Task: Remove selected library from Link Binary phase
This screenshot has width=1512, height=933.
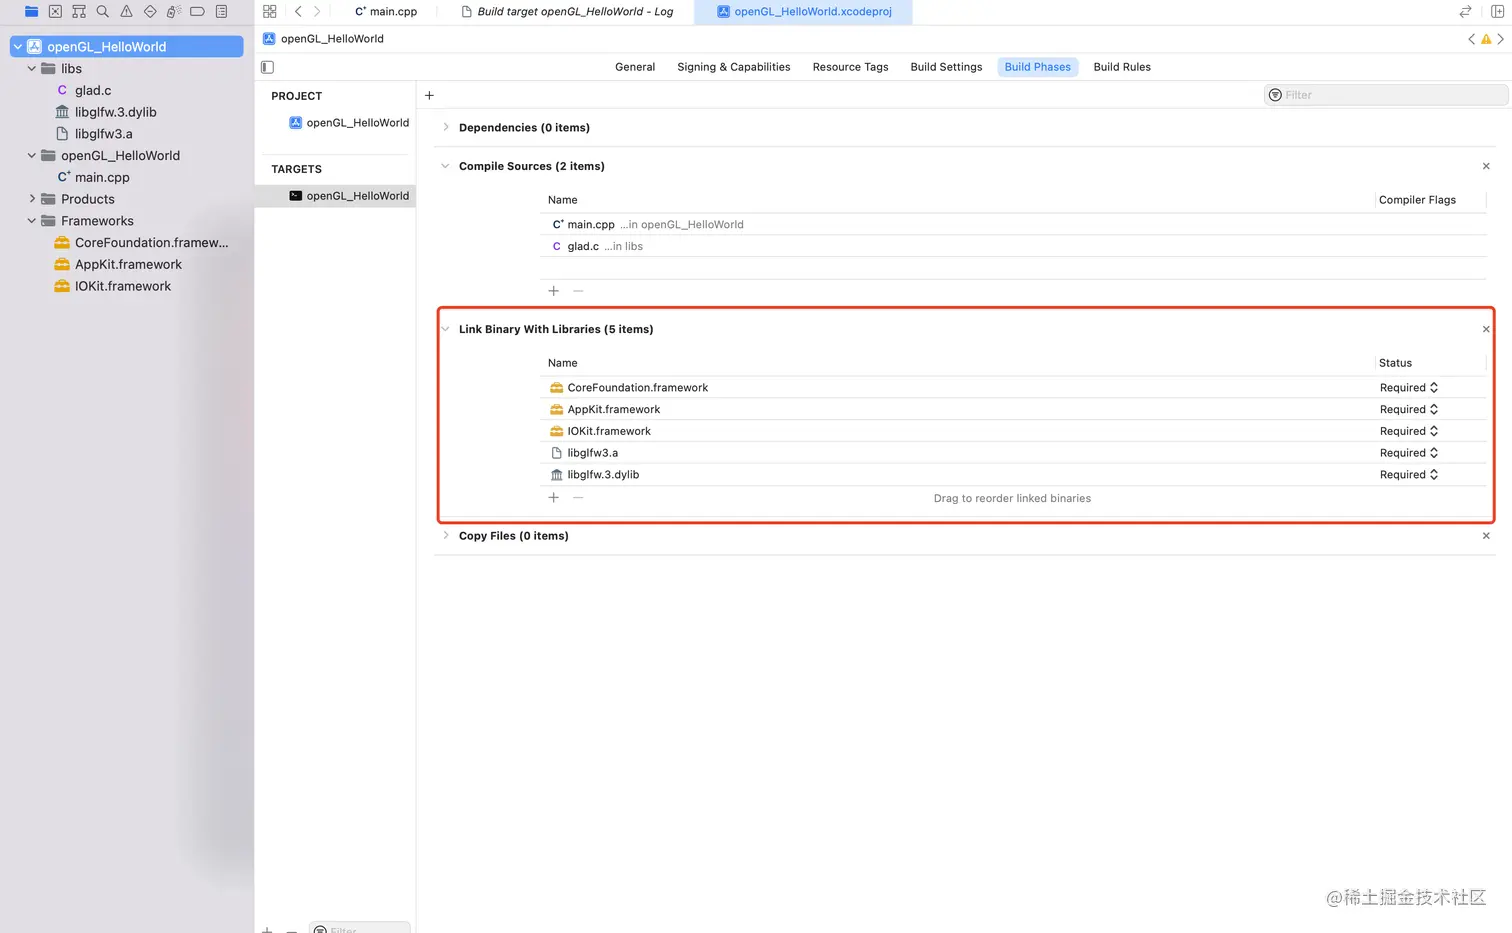Action: click(578, 498)
